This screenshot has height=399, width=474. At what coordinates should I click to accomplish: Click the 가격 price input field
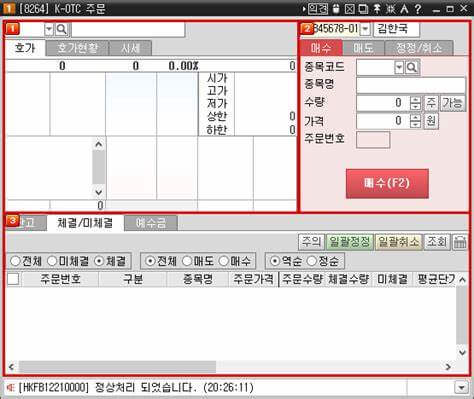tap(383, 121)
